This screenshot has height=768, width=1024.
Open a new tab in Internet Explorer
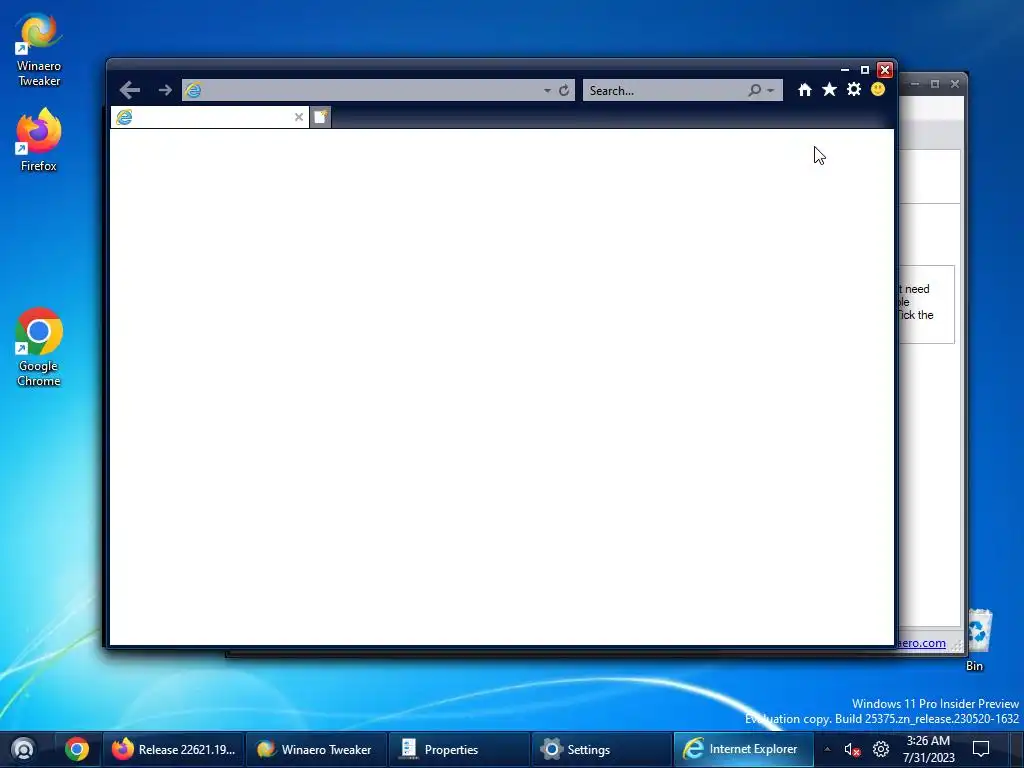tap(320, 117)
